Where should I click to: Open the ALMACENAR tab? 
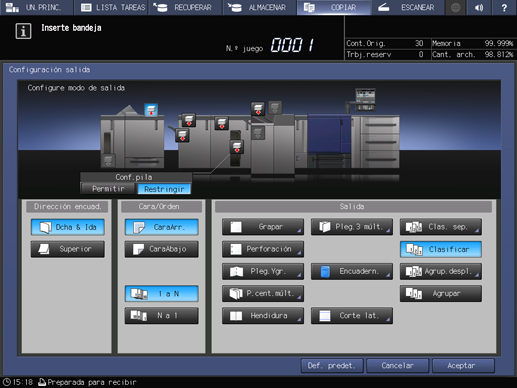(260, 7)
